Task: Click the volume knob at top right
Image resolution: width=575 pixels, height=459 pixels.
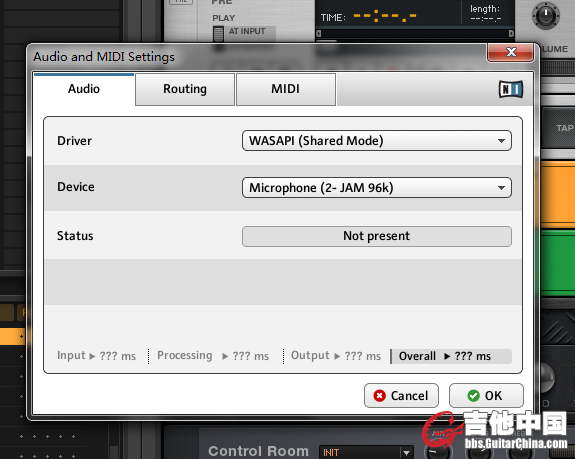Action: [546, 15]
